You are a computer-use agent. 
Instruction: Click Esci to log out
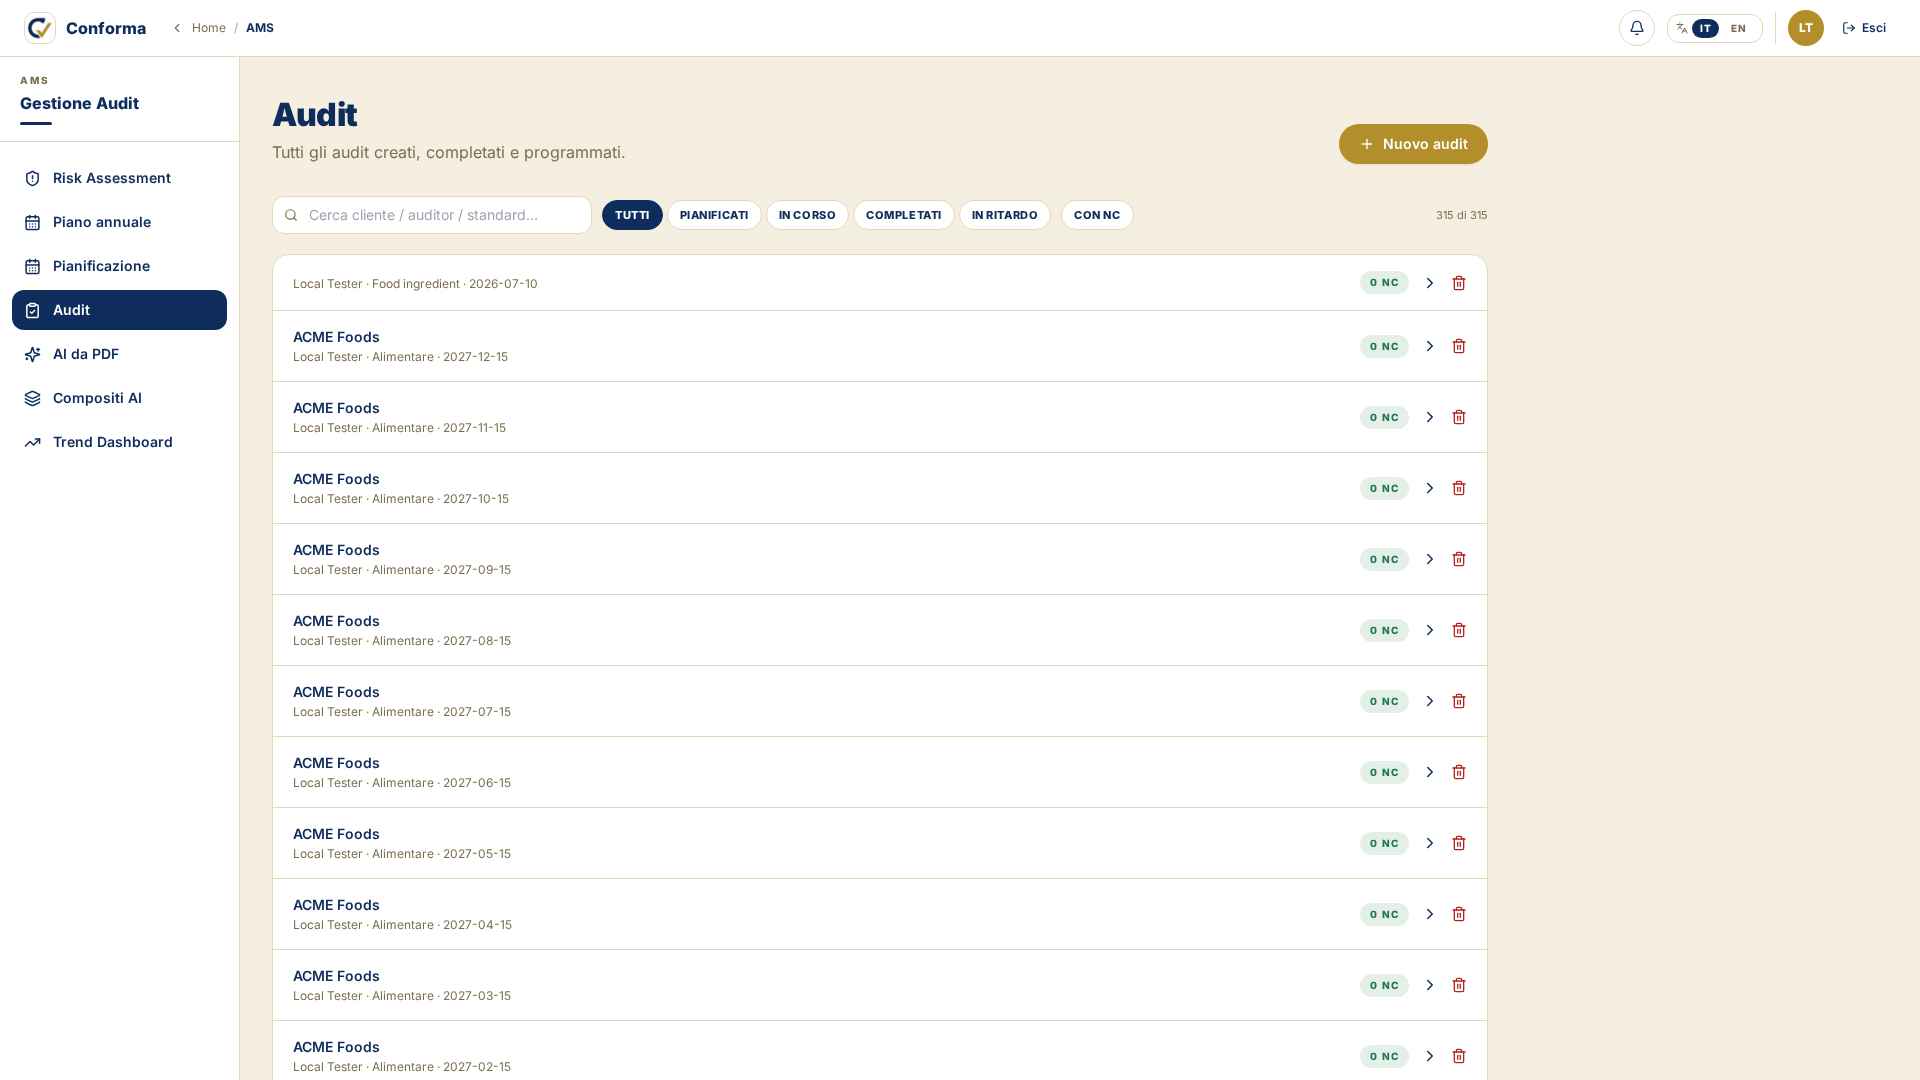click(1864, 28)
